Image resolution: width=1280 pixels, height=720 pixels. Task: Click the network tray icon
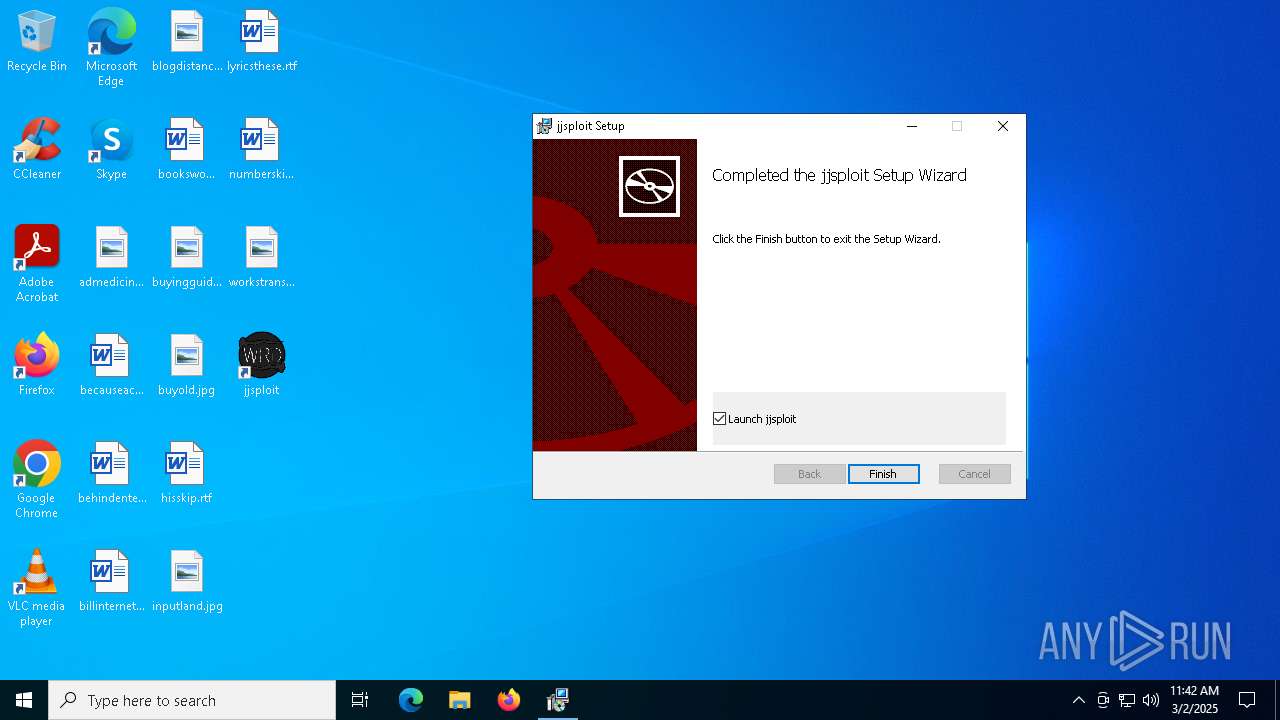pyautogui.click(x=1127, y=700)
